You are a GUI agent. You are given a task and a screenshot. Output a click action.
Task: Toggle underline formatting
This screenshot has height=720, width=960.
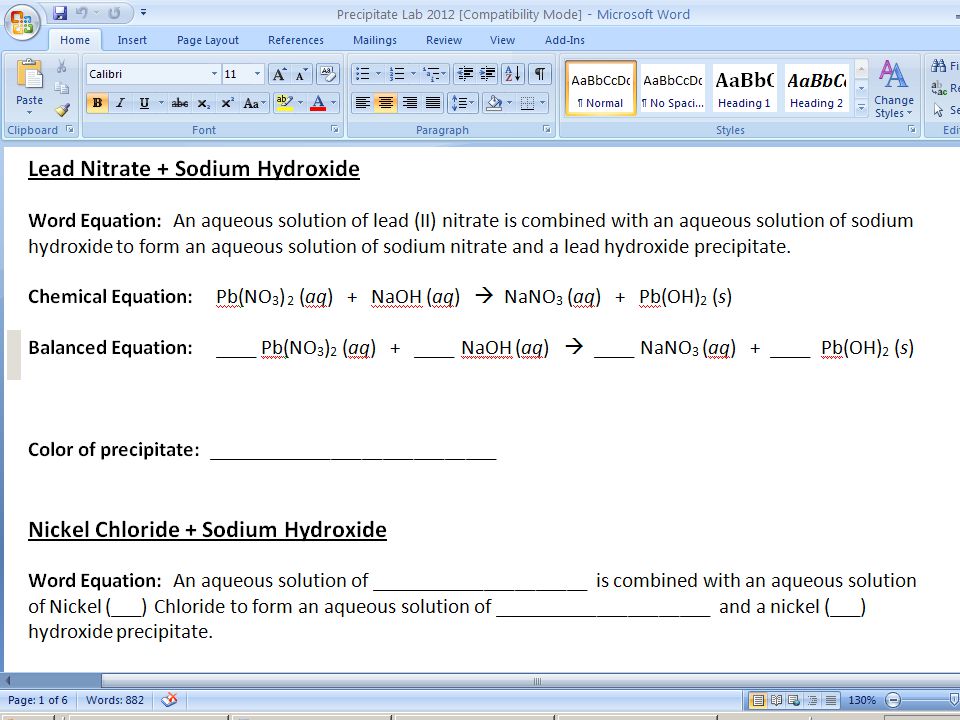(144, 103)
